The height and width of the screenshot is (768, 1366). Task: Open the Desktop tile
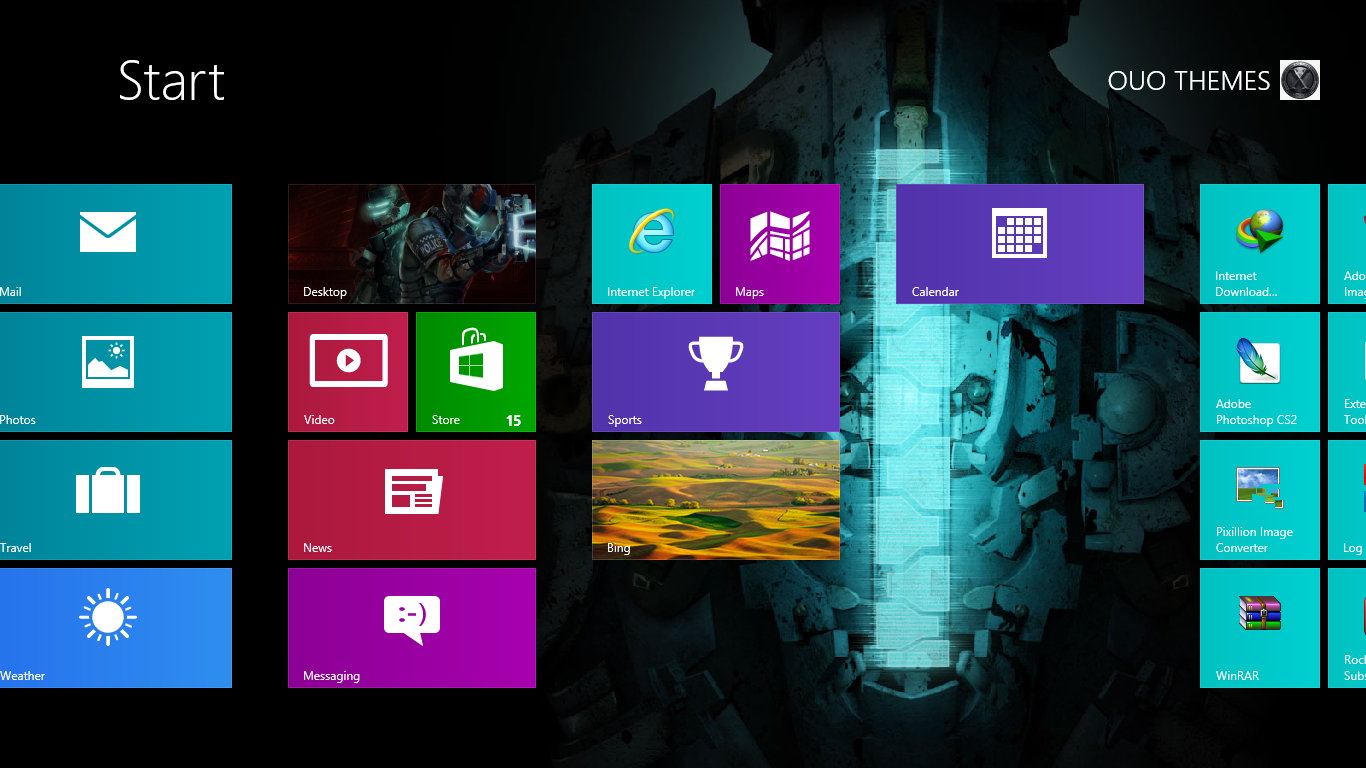412,244
